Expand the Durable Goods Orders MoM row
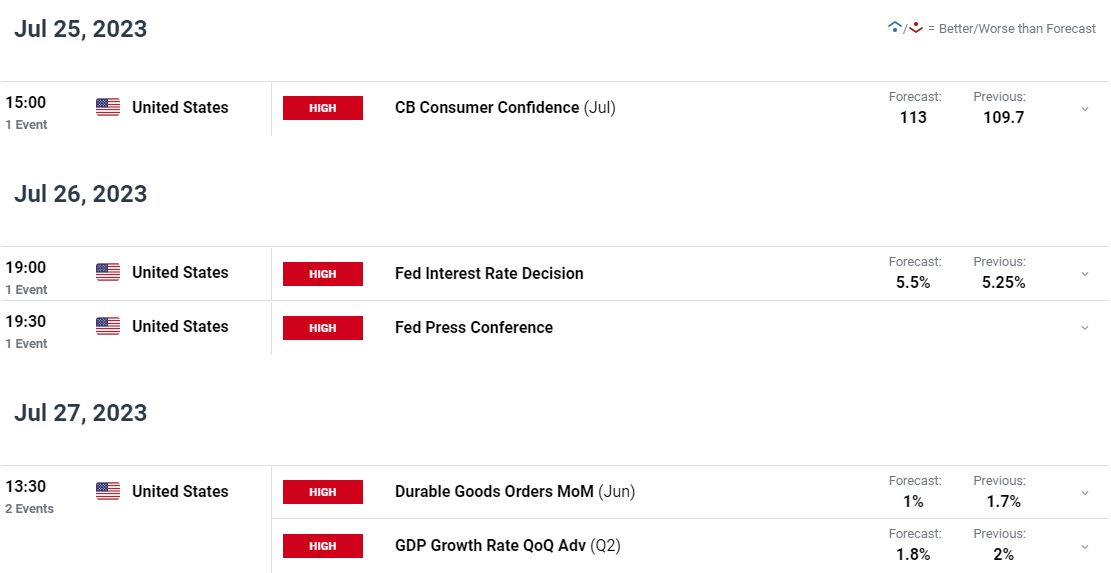 click(1085, 493)
